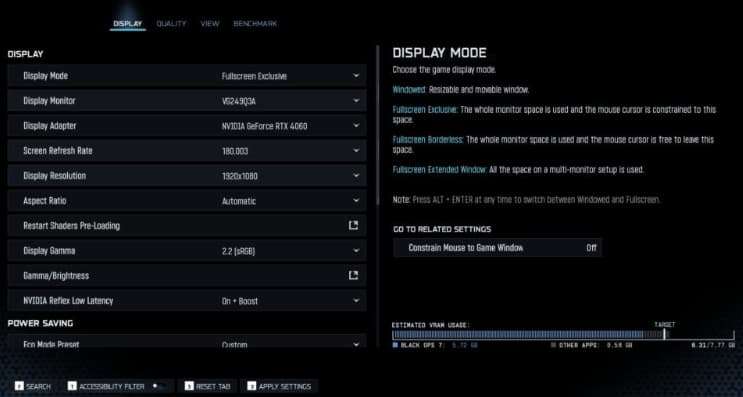Viewport: 743px width, 397px height.
Task: Expand the Display Gamma dropdown
Action: [x=356, y=251]
